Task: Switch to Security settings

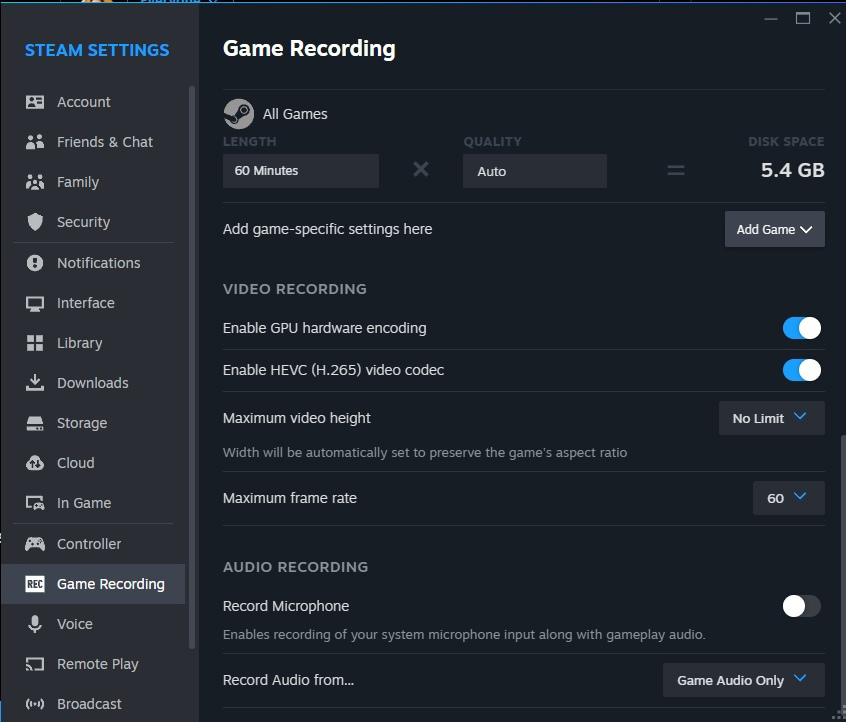Action: coord(93,222)
